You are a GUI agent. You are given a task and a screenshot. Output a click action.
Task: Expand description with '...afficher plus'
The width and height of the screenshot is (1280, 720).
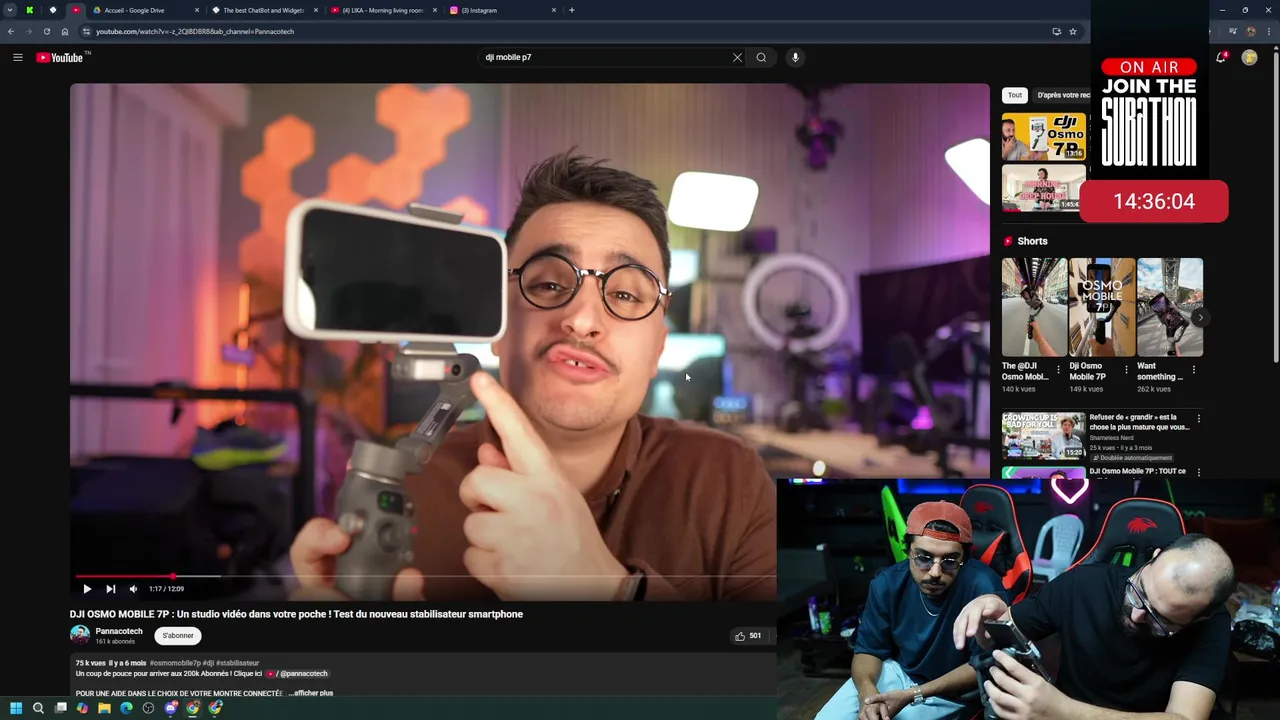tap(311, 693)
